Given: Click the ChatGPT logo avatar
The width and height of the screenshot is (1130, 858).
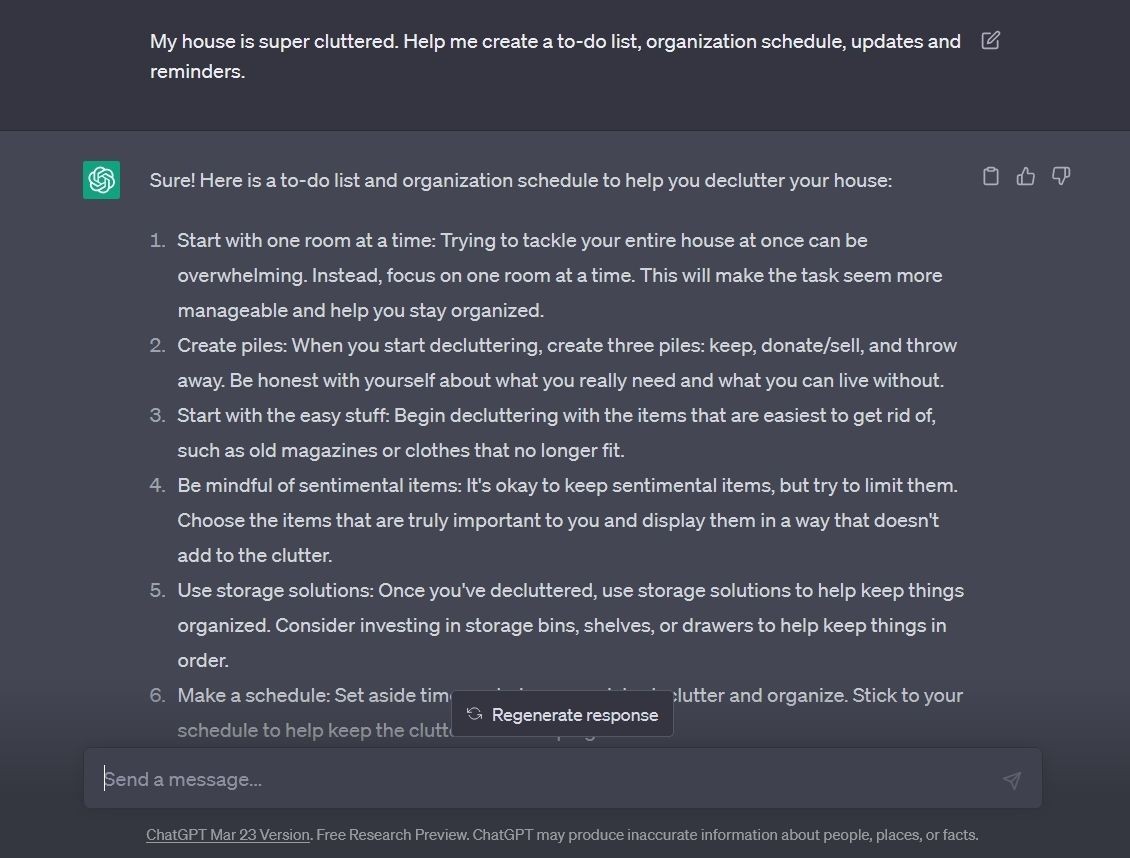Looking at the screenshot, I should (x=102, y=180).
